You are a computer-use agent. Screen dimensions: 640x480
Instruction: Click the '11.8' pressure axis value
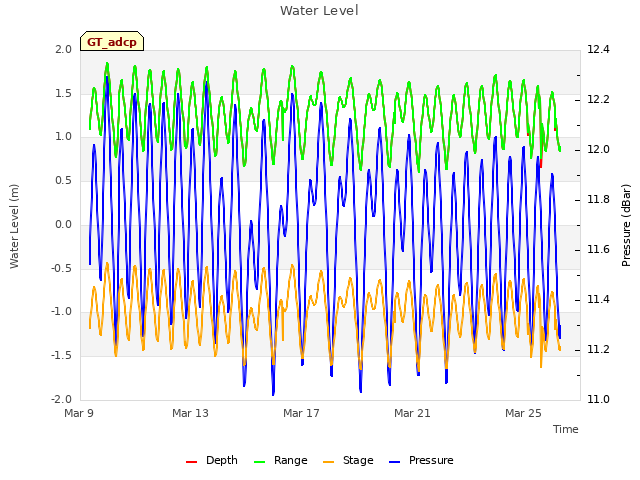tap(598, 199)
